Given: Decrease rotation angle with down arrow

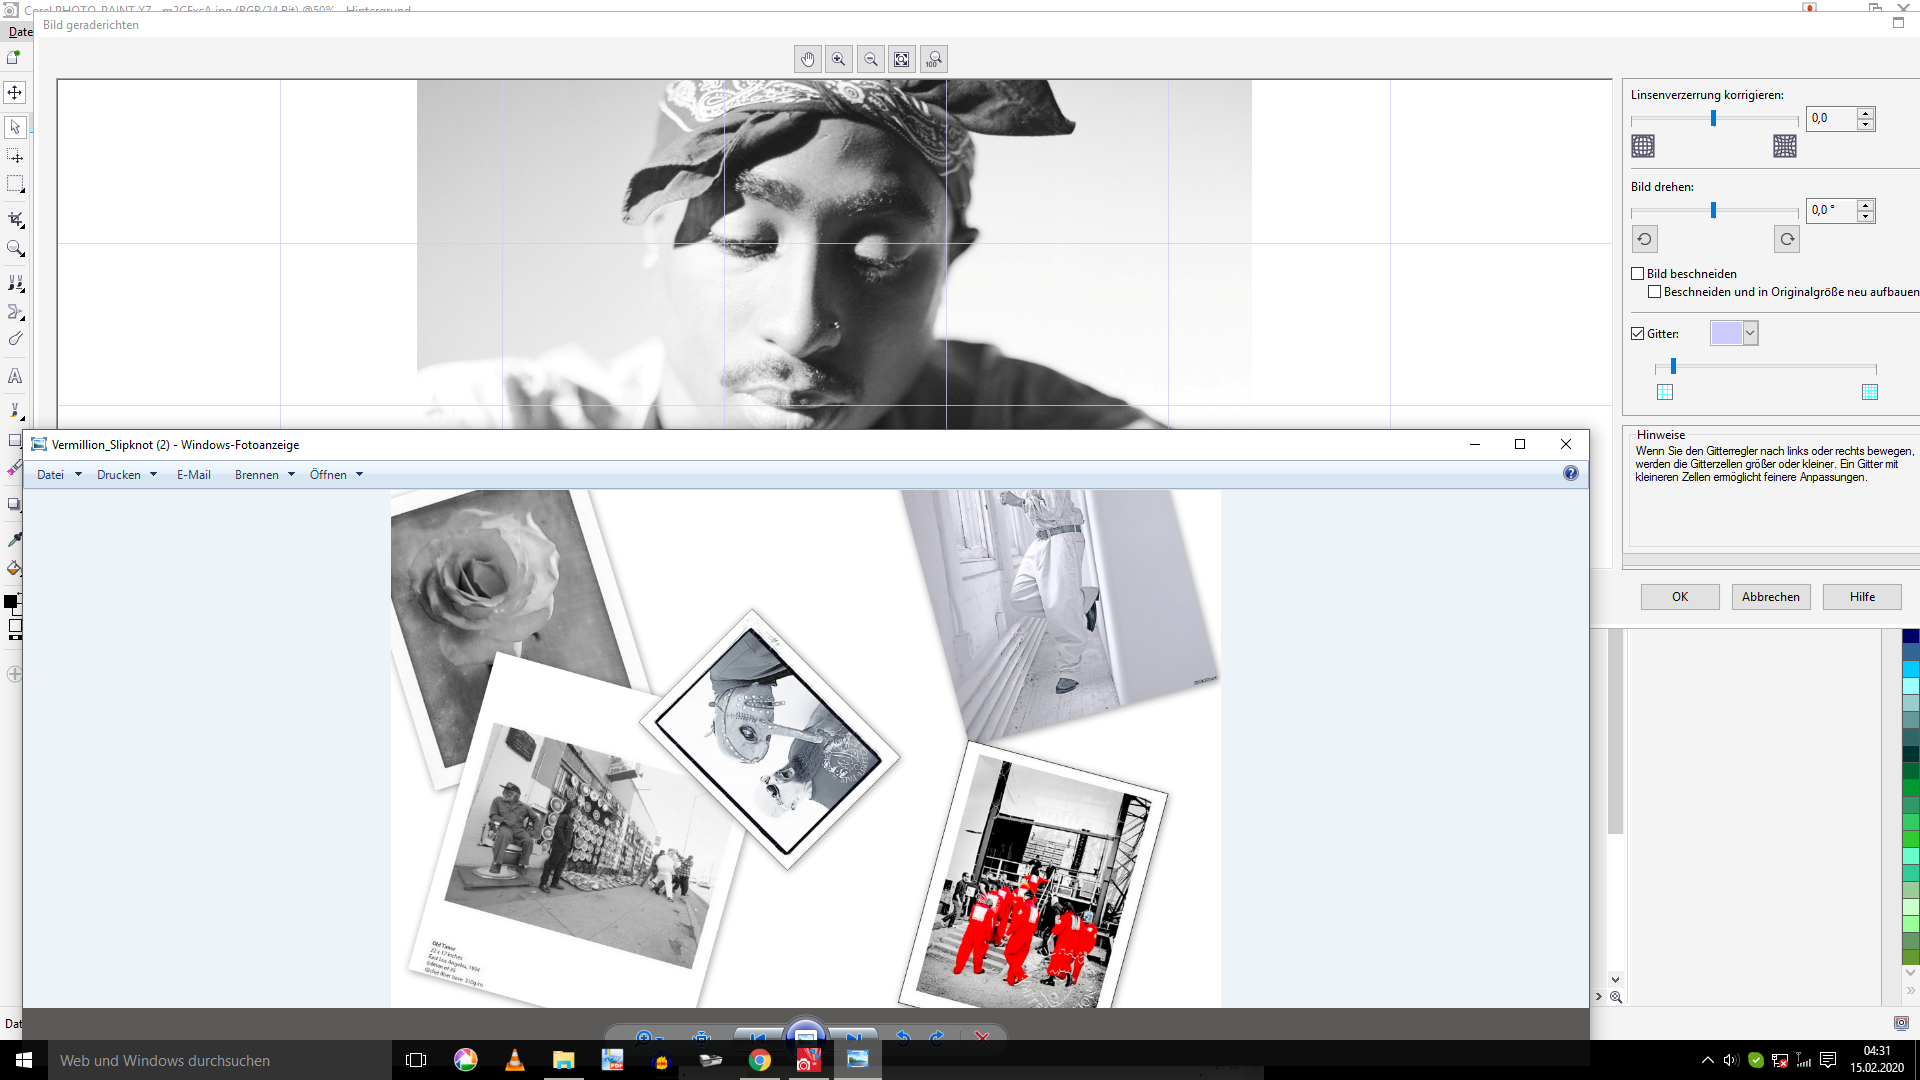Looking at the screenshot, I should (1866, 217).
